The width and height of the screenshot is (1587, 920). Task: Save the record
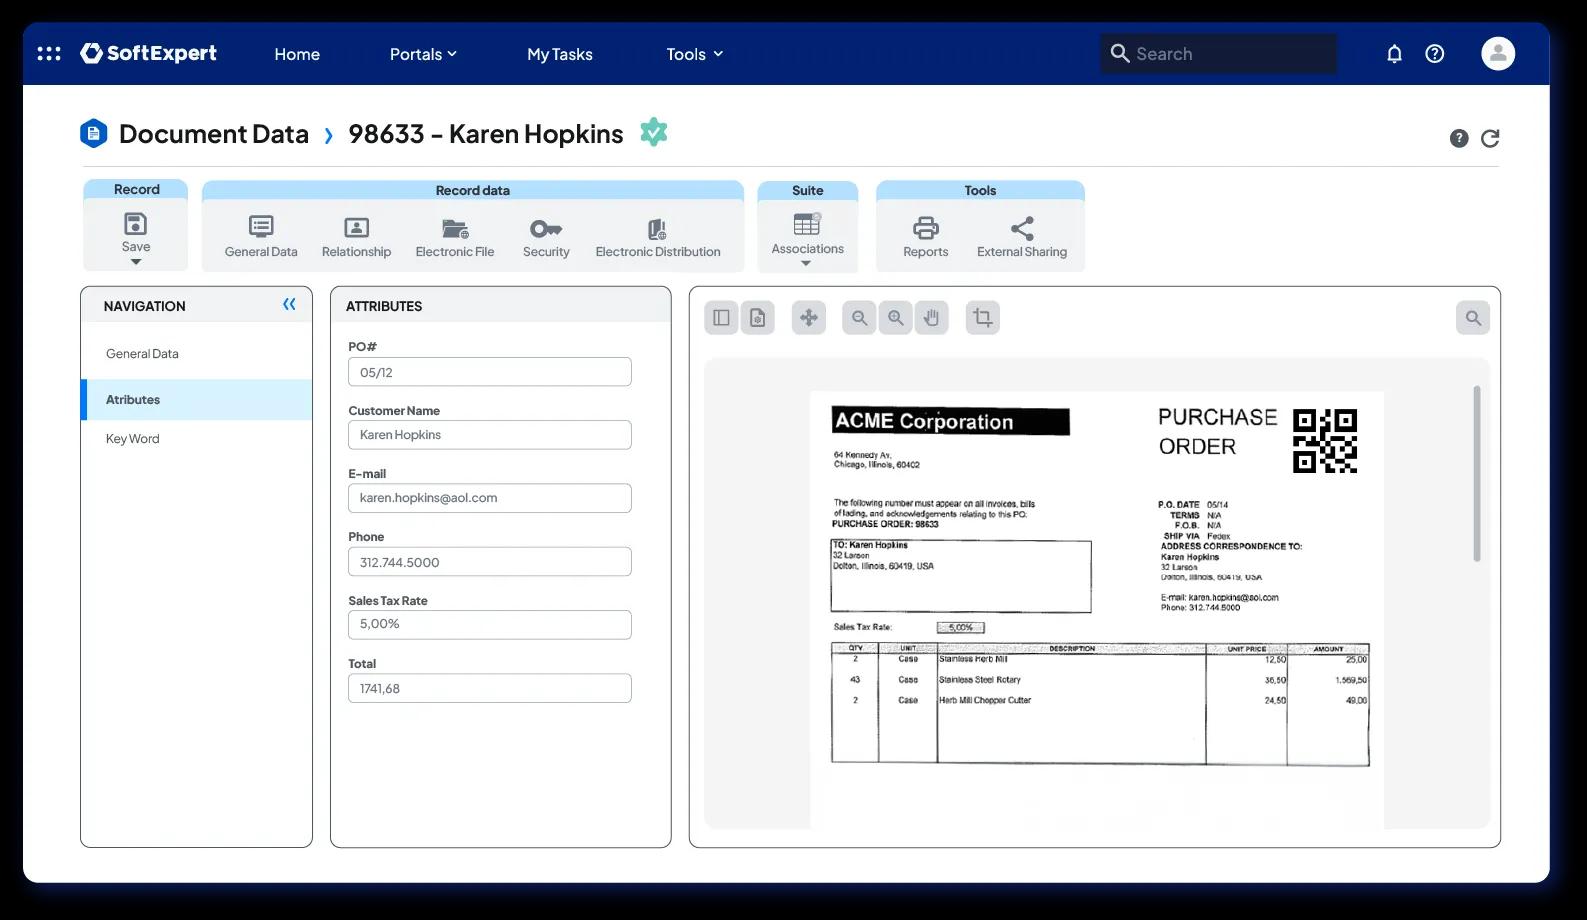coord(135,233)
